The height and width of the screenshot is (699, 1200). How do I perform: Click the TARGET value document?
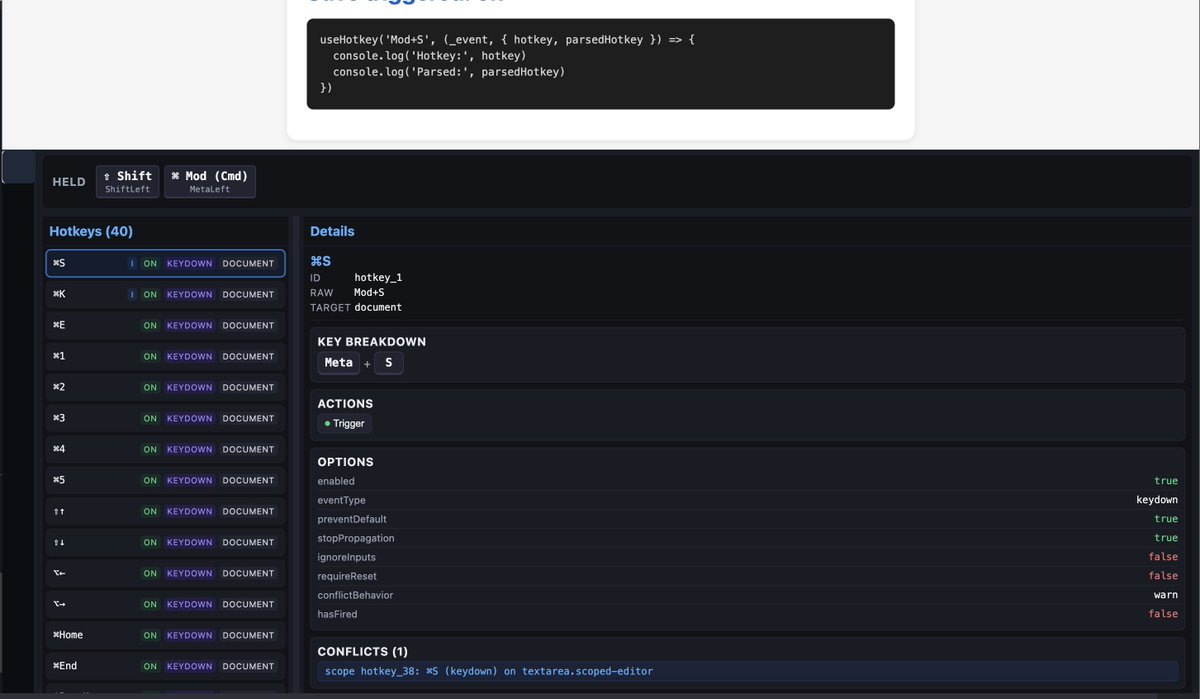pyautogui.click(x=378, y=307)
